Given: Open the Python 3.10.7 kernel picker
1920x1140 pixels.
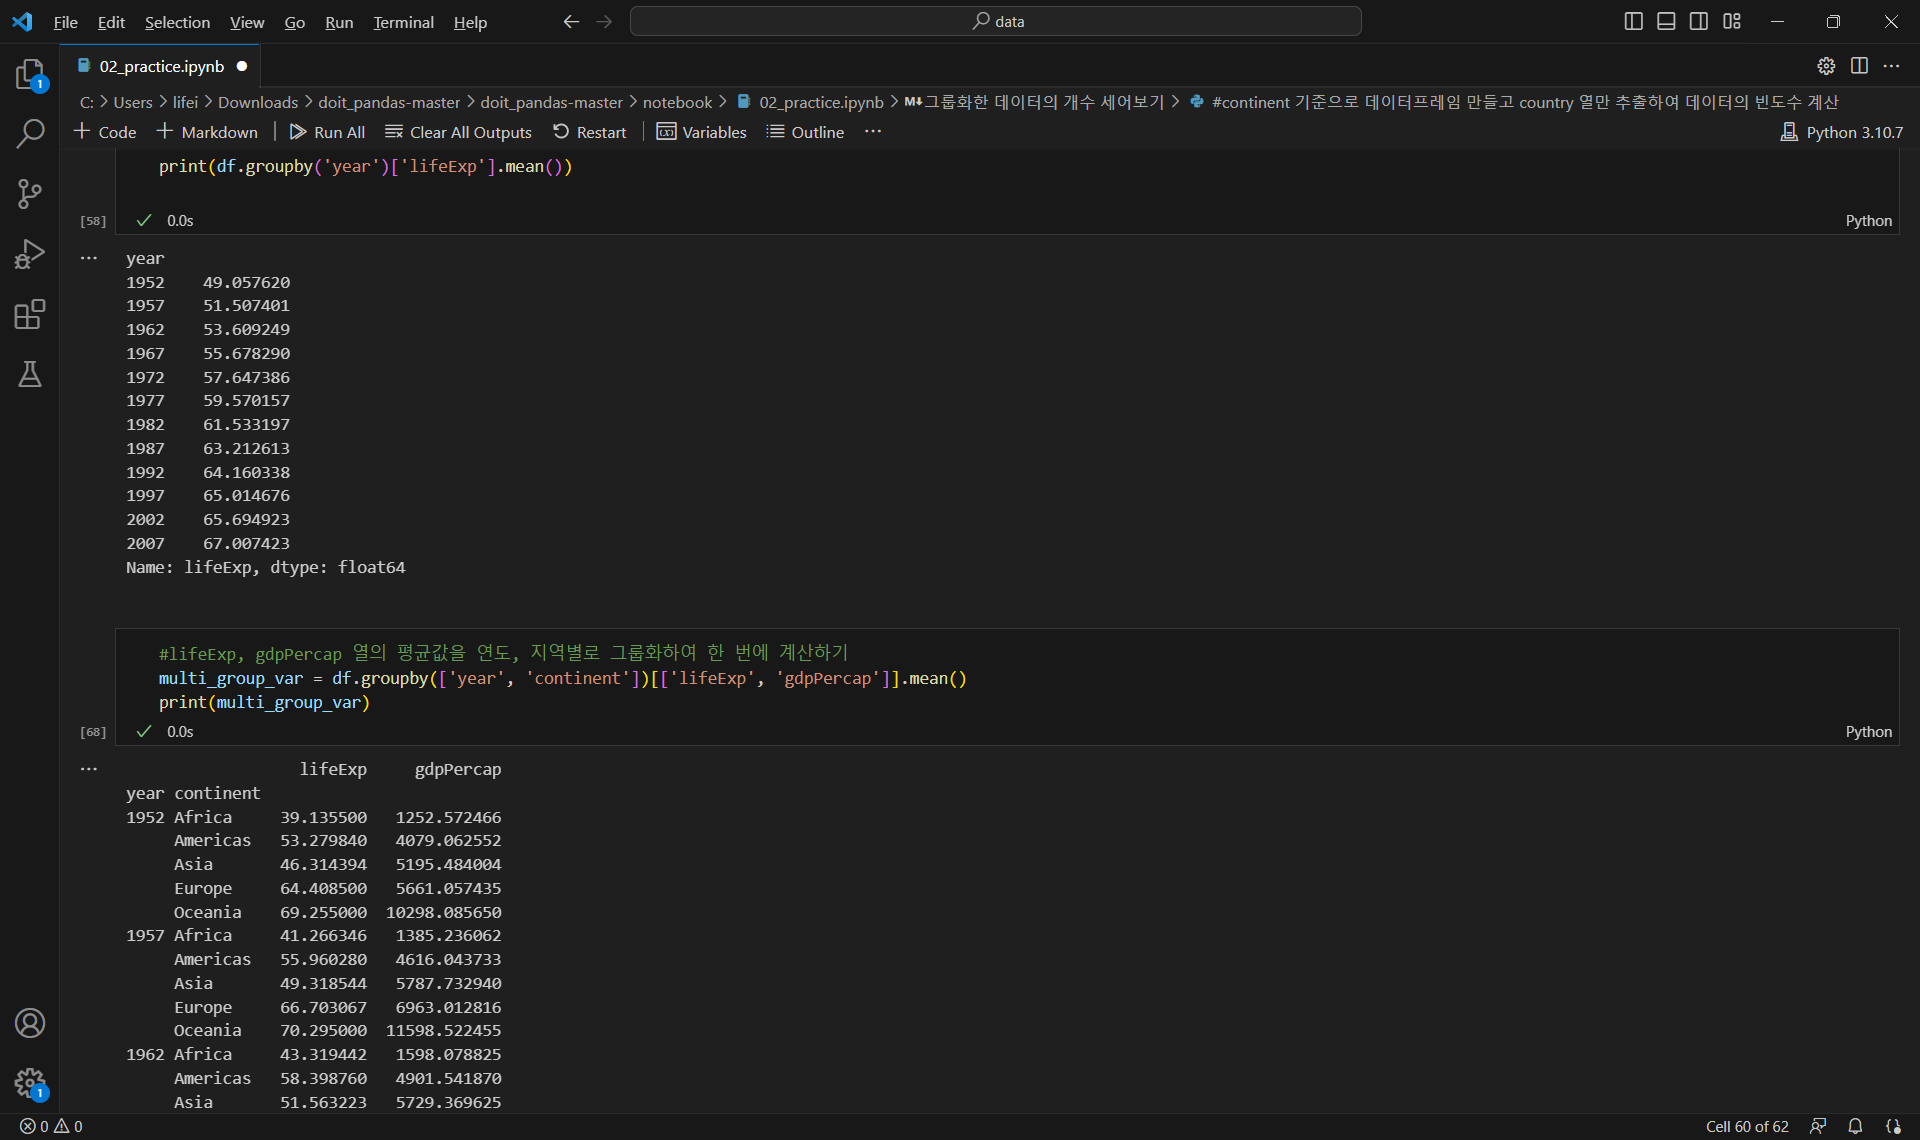Looking at the screenshot, I should coord(1842,132).
